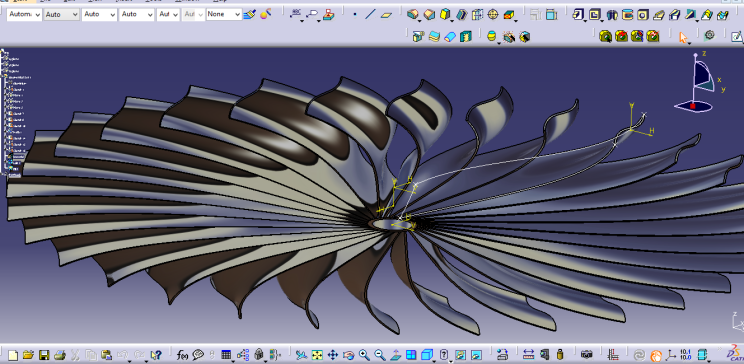Pick the Point reference element tool
This screenshot has width=744, height=364.
click(x=355, y=15)
